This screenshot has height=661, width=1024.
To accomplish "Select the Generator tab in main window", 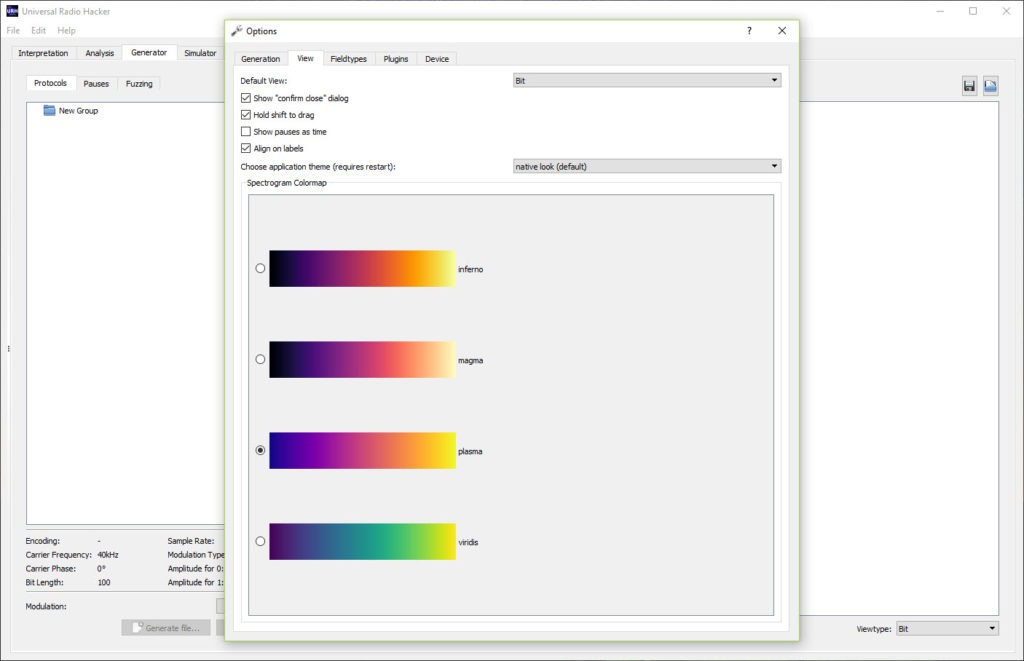I will click(149, 52).
